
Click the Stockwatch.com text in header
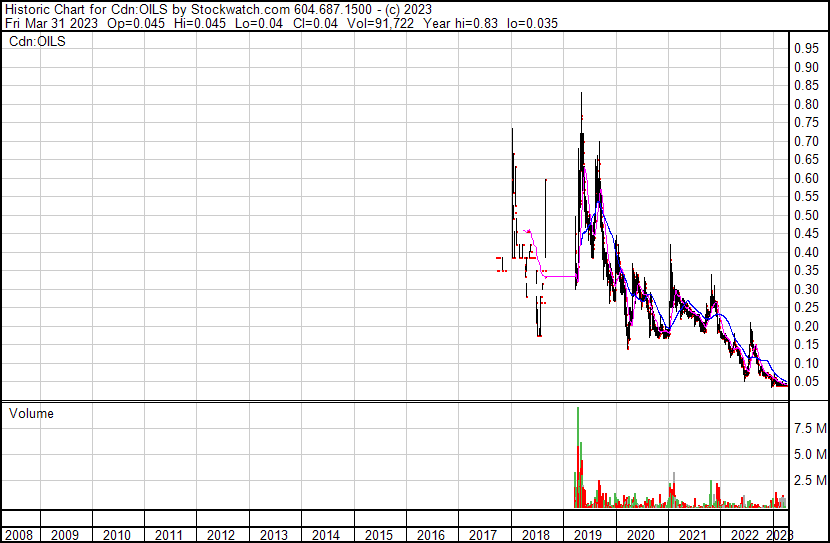click(235, 8)
